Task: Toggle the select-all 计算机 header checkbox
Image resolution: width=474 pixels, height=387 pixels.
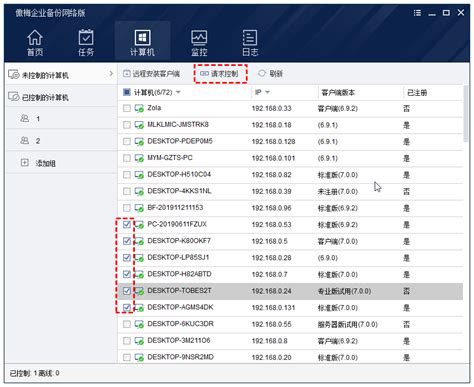Action: click(x=127, y=92)
